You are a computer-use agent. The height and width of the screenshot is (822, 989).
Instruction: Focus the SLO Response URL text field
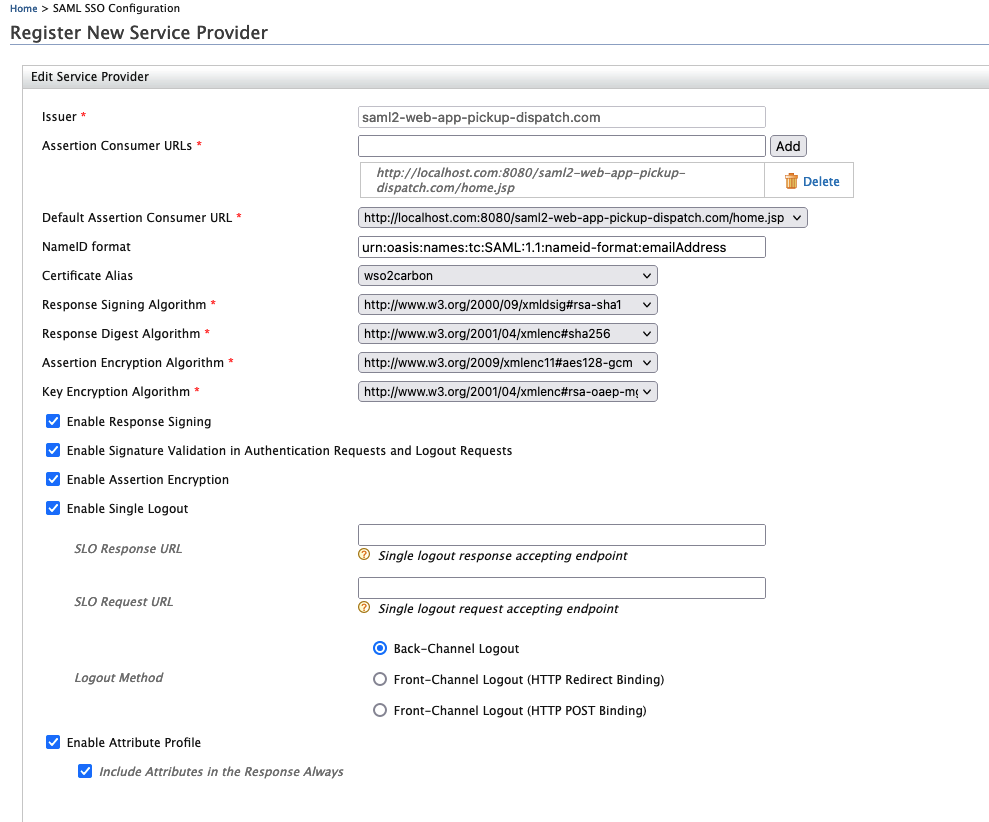point(561,535)
